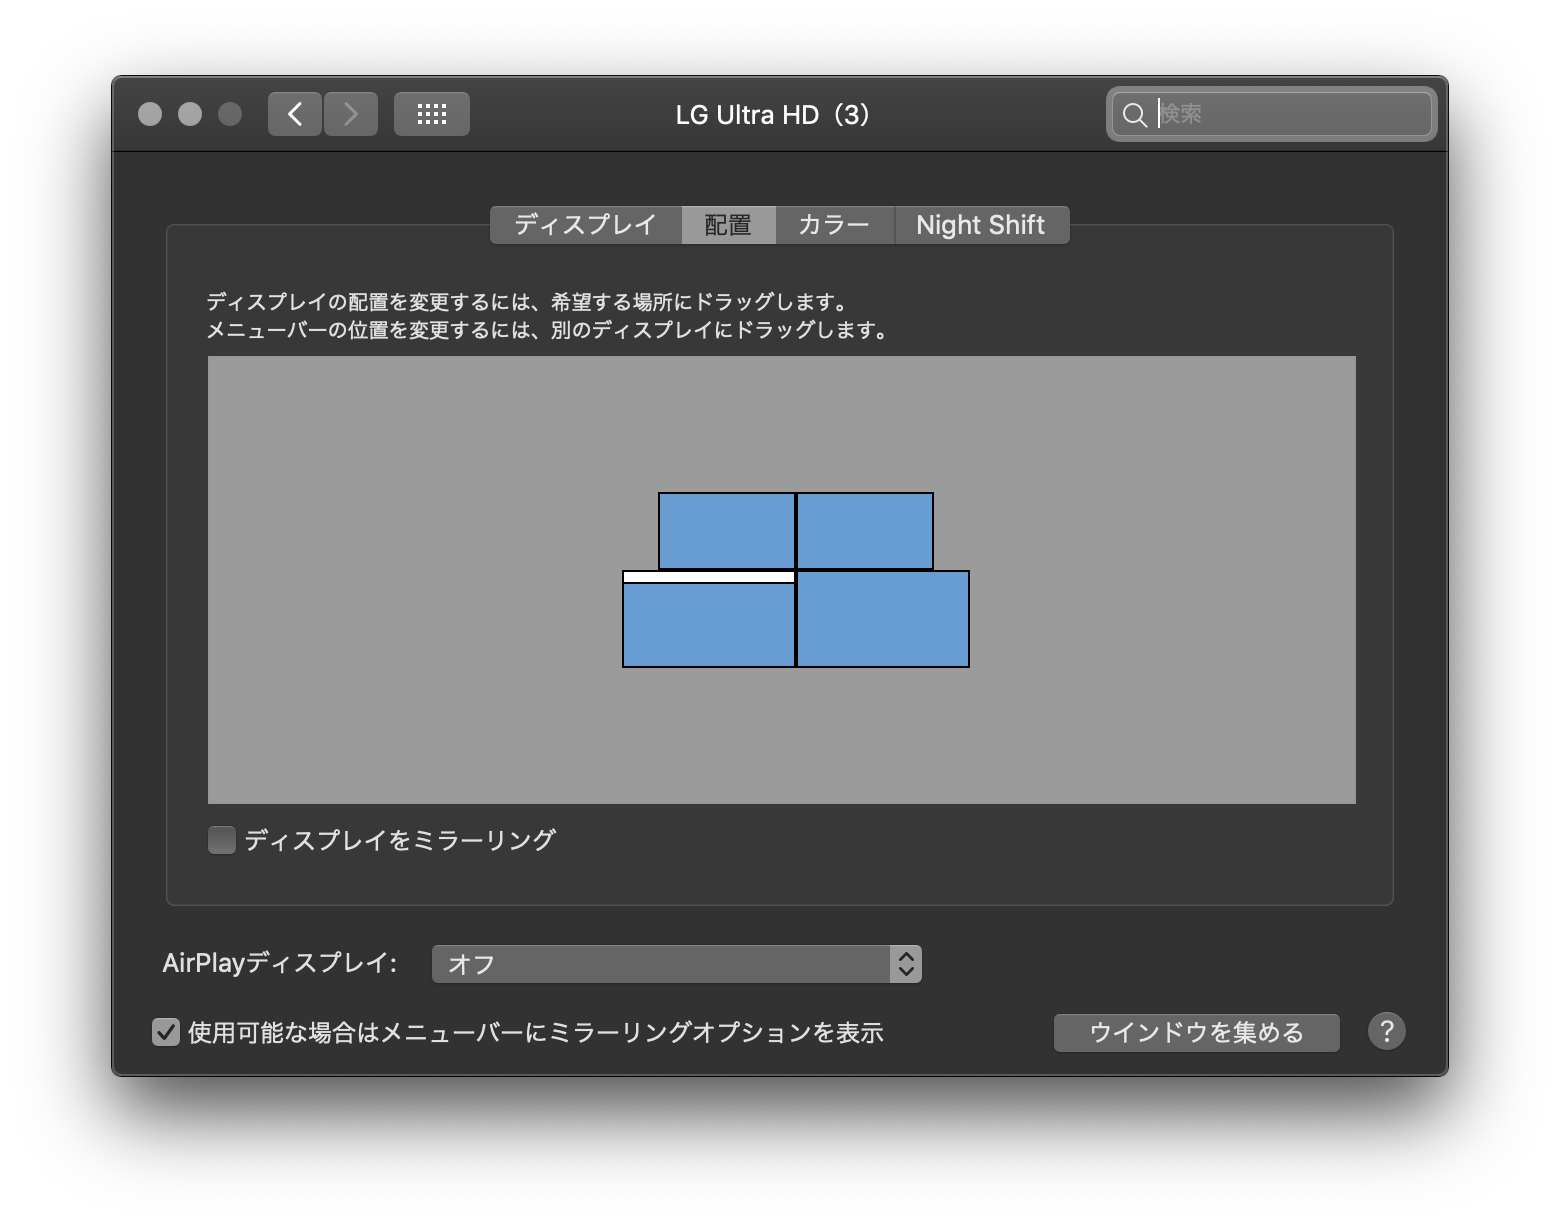
Task: Enable the ディスプレイをミラーリング checkbox
Action: coord(221,840)
